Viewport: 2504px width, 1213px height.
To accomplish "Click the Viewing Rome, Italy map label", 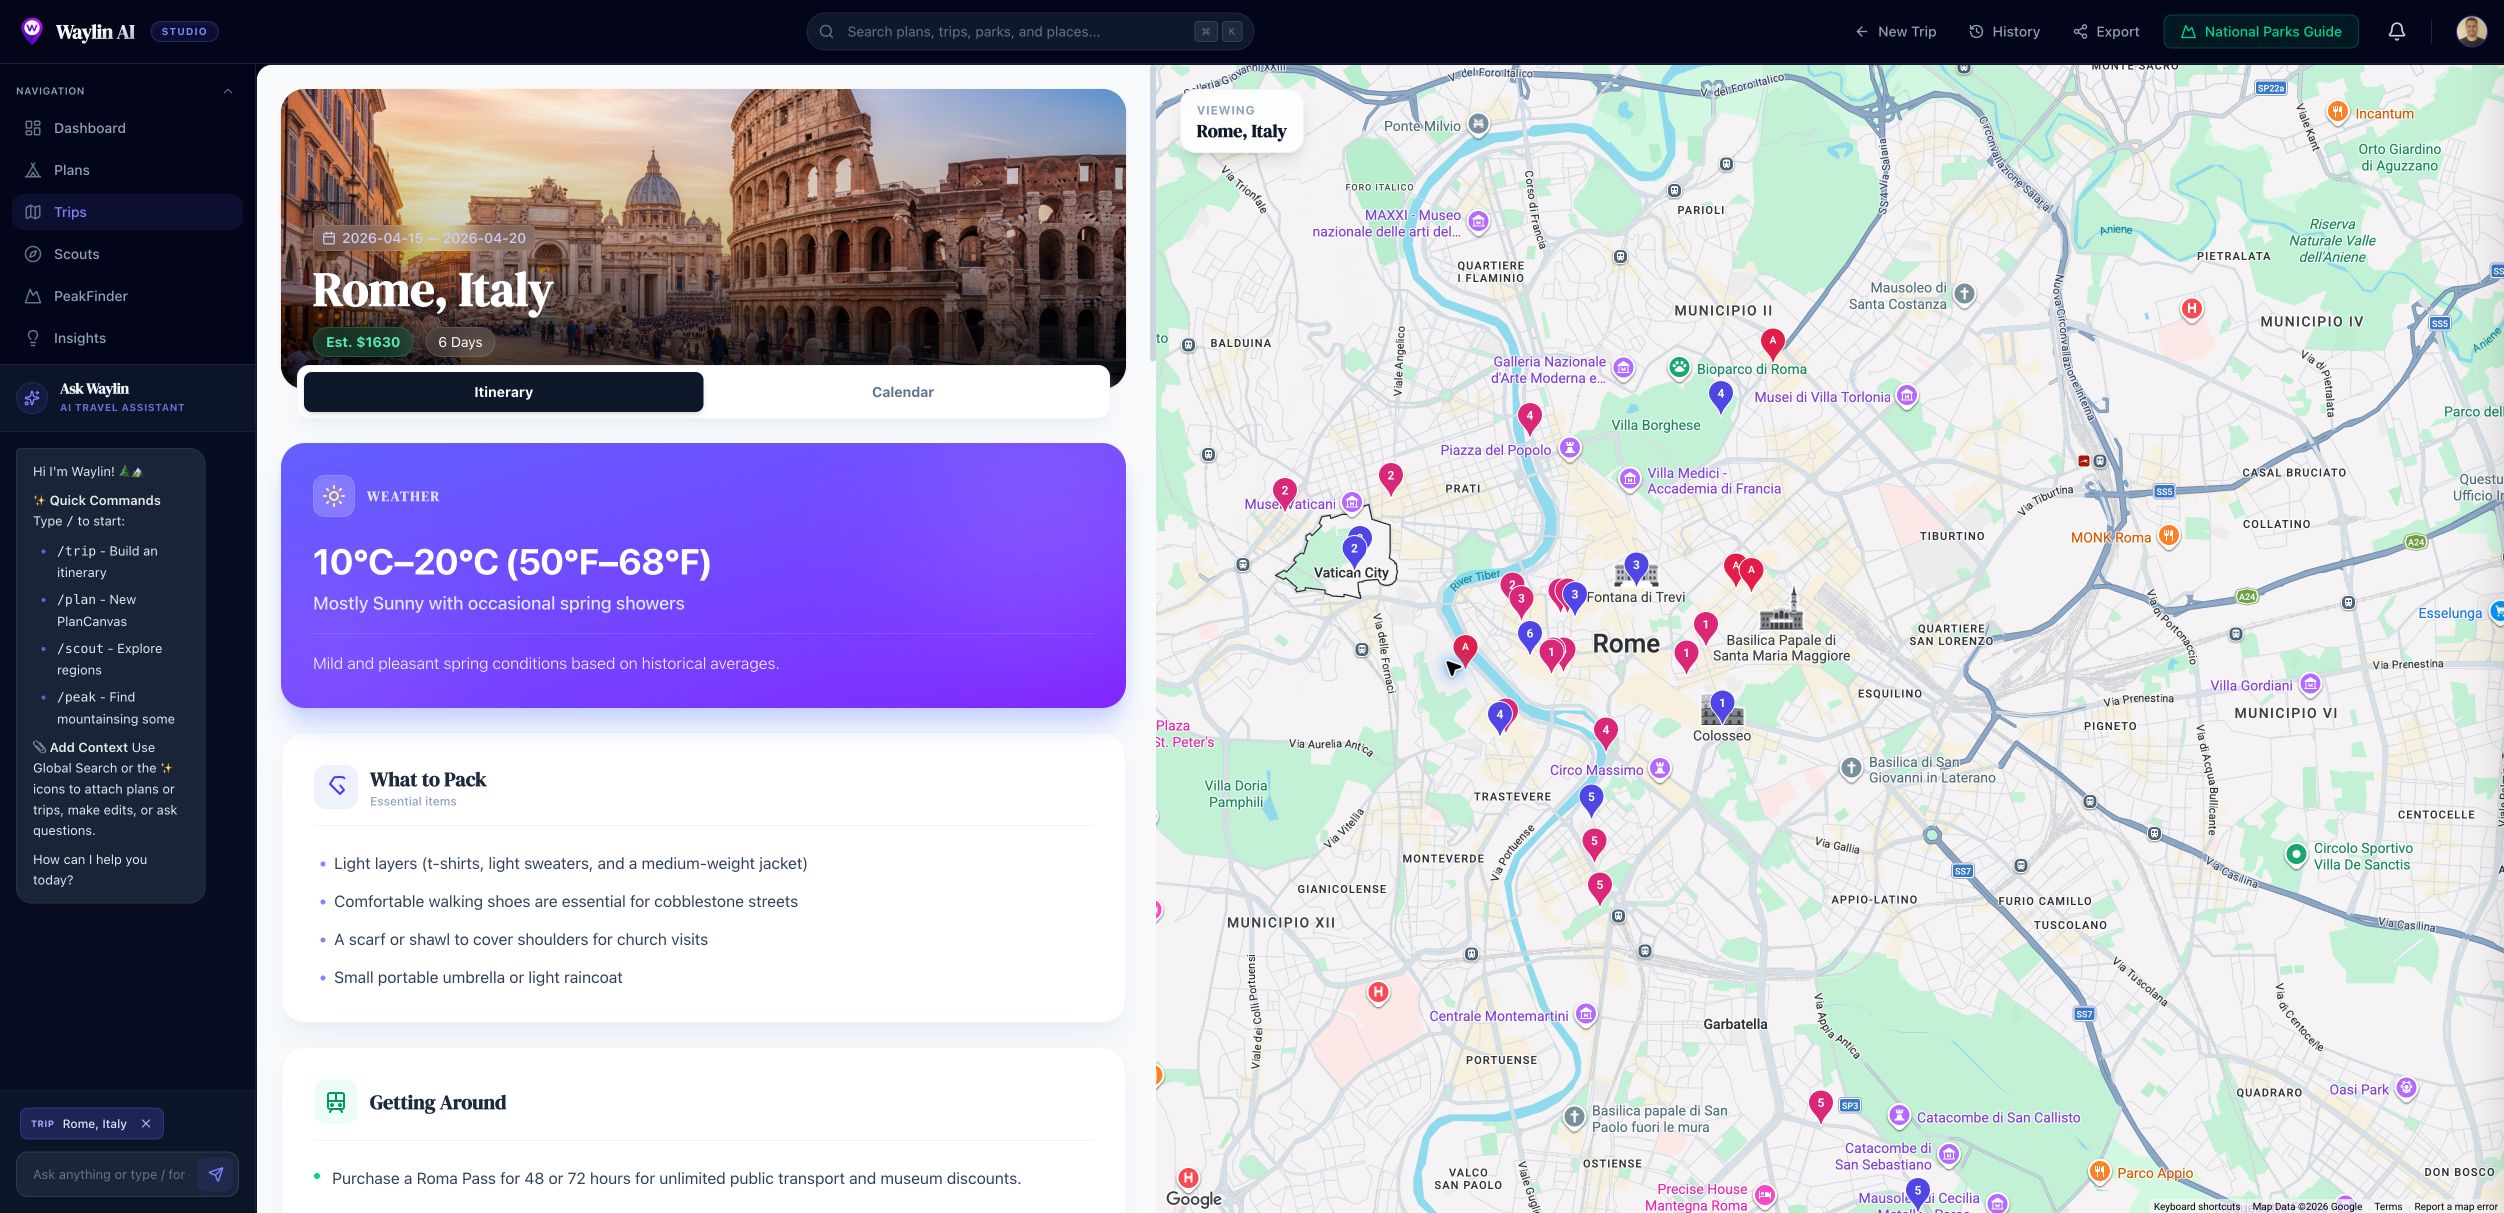I will pyautogui.click(x=1241, y=122).
